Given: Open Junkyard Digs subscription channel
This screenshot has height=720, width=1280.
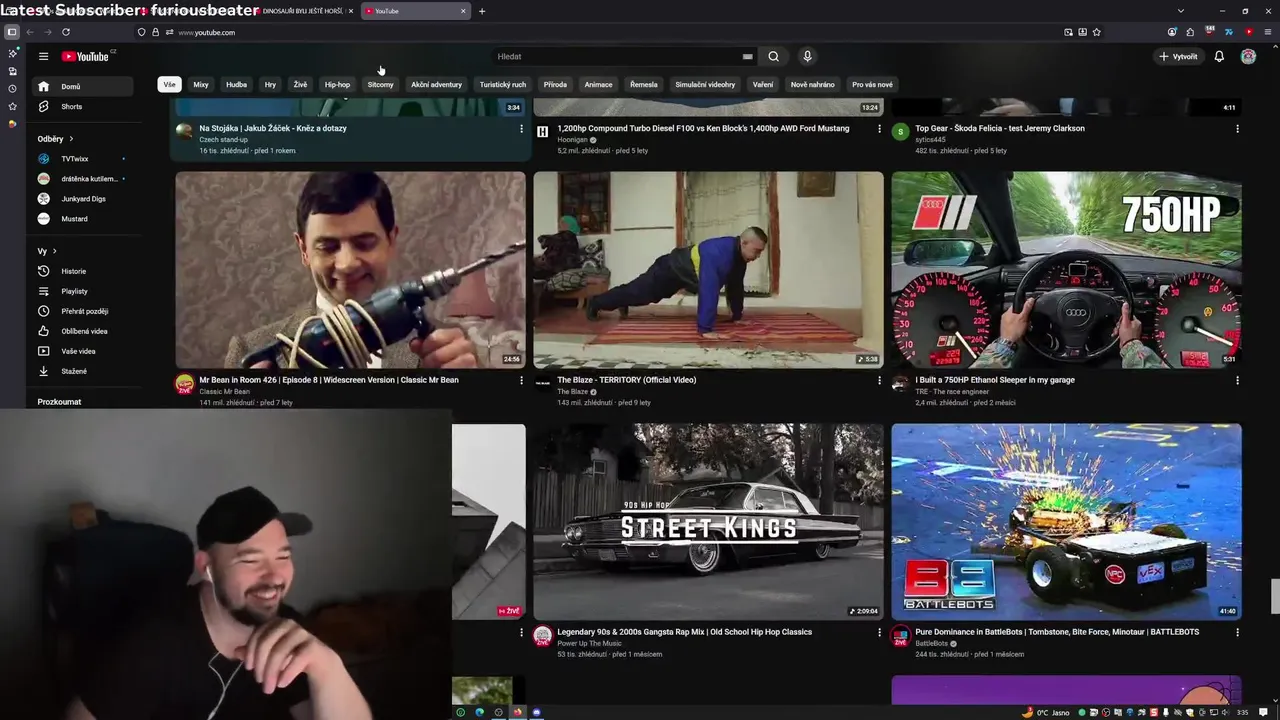Looking at the screenshot, I should pyautogui.click(x=84, y=199).
